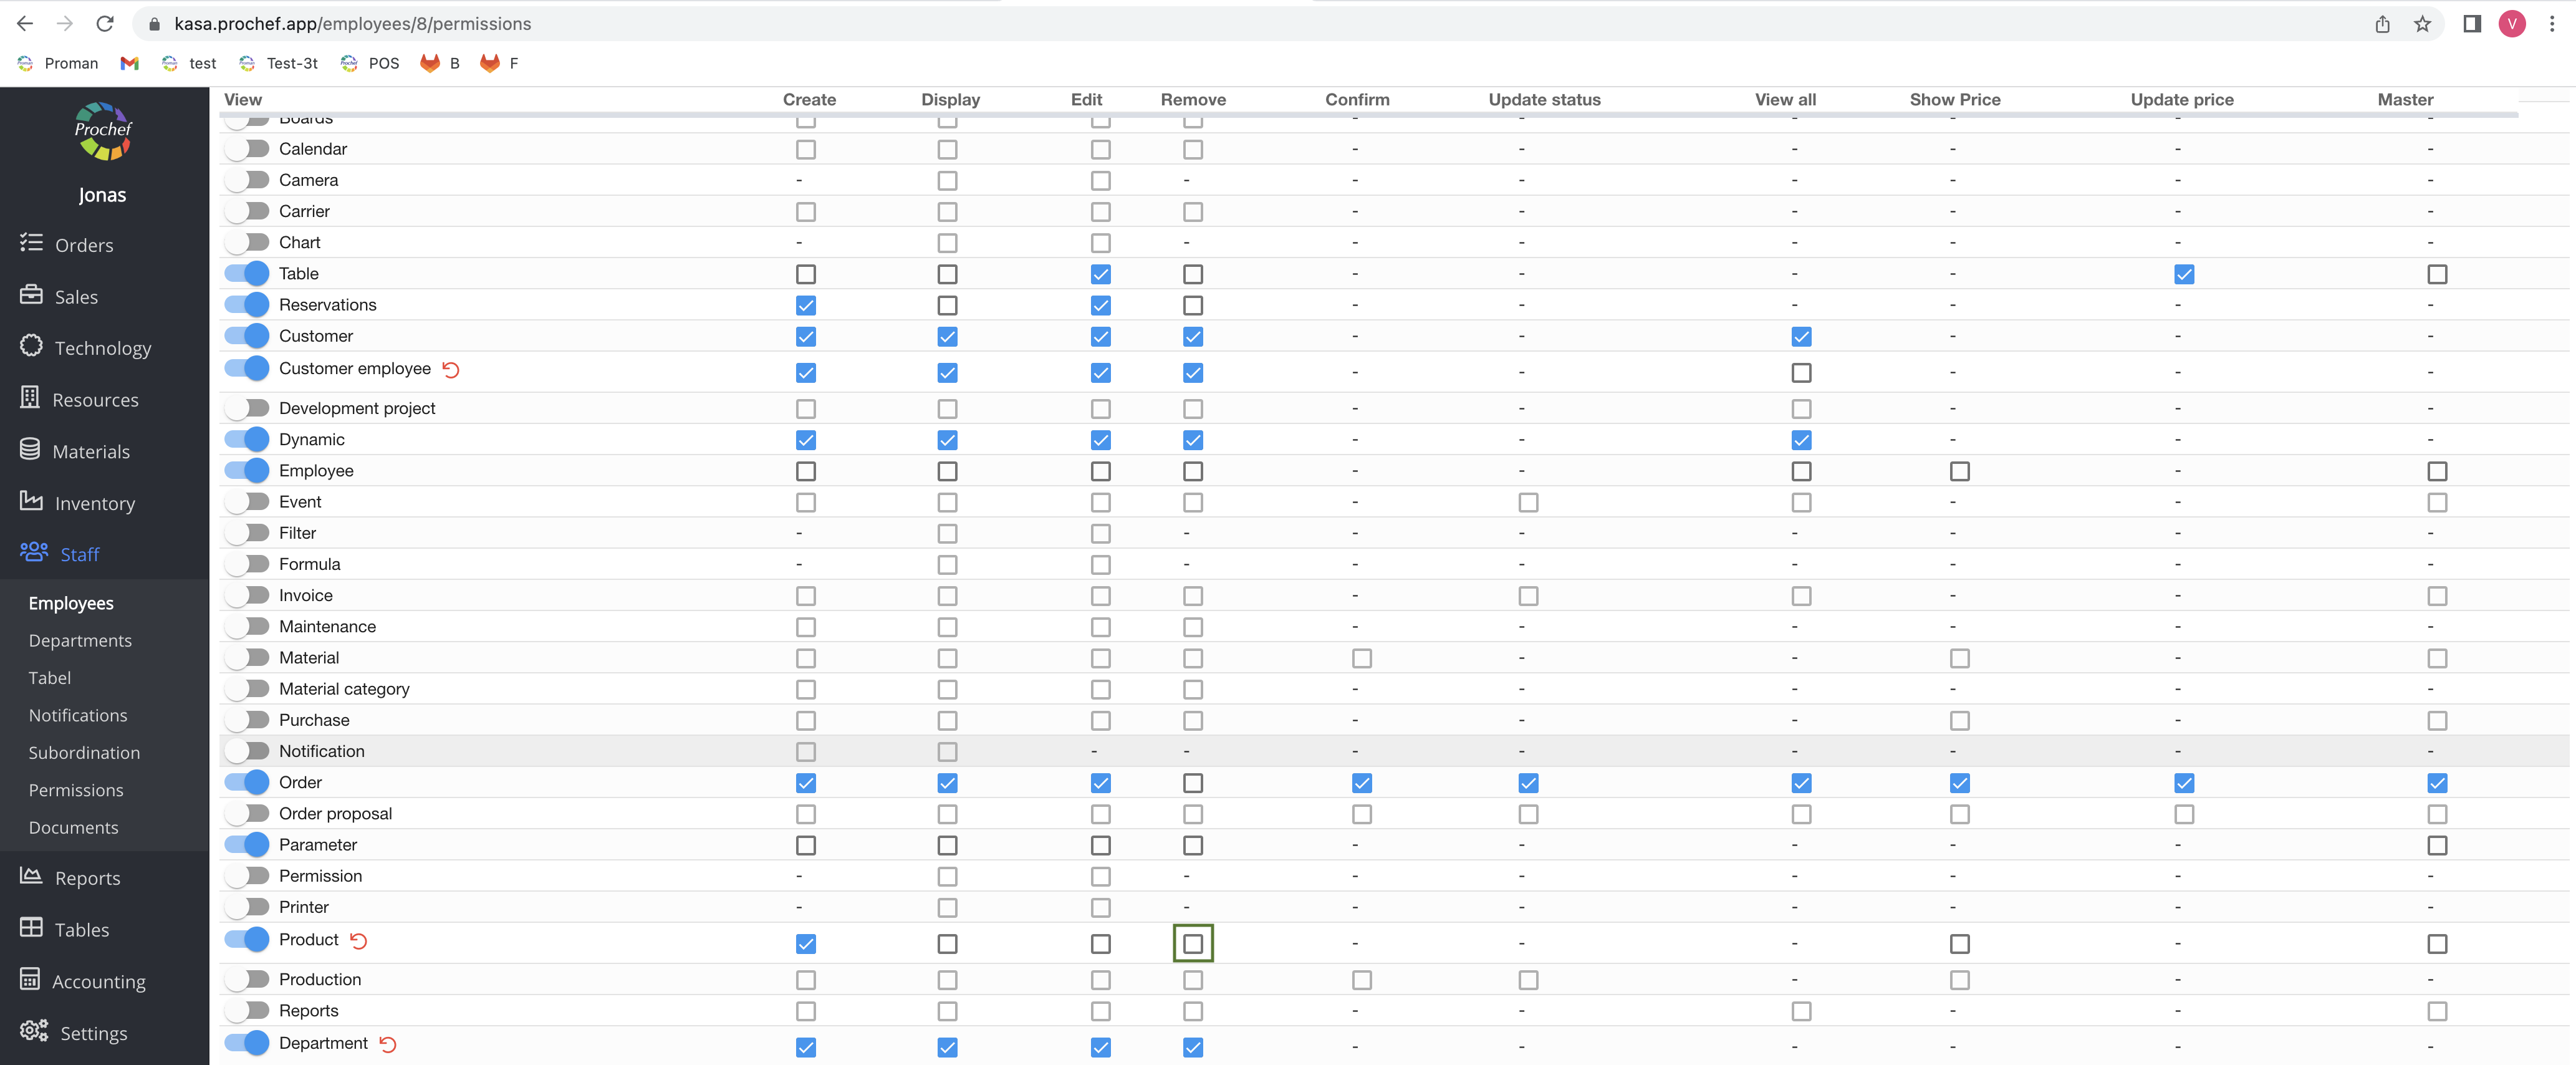This screenshot has height=1065, width=2576.
Task: Collapse the Staff sidebar section
Action: (x=79, y=554)
